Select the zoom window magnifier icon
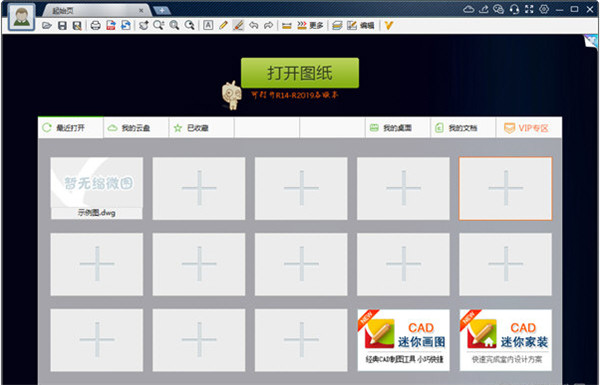 159,26
